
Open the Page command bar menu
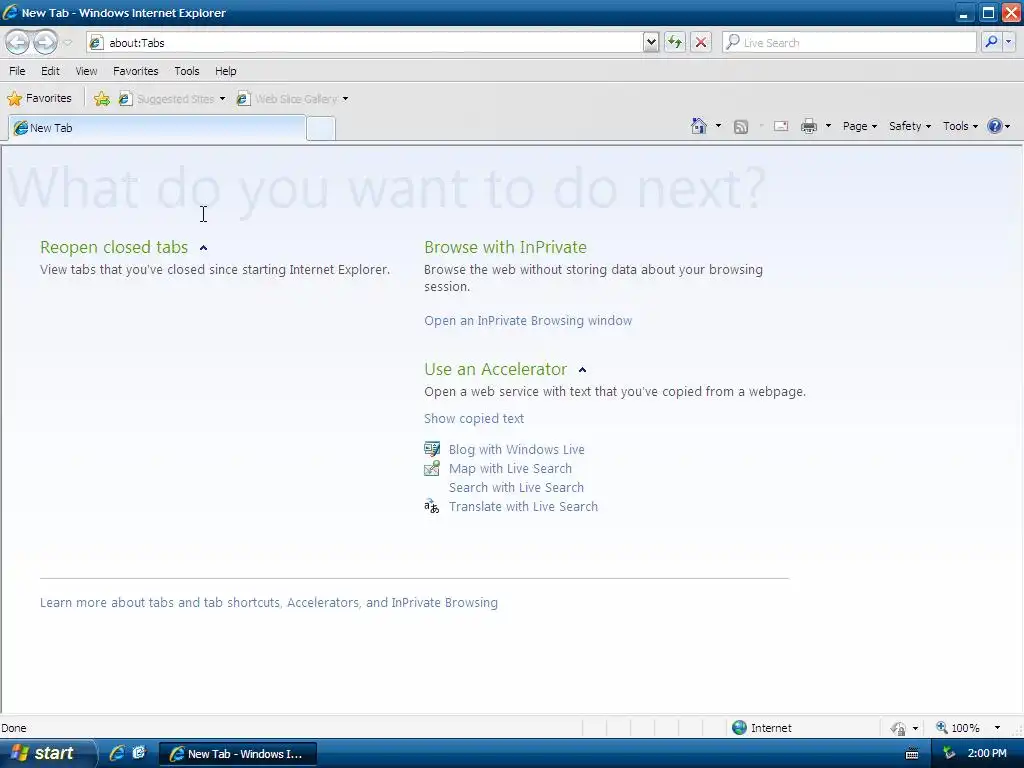[859, 126]
